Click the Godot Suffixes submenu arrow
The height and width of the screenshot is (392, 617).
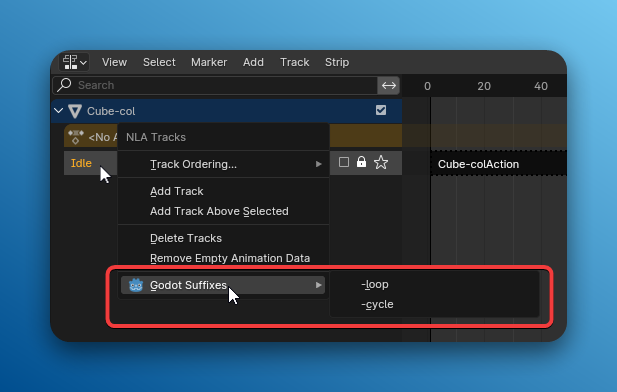pyautogui.click(x=318, y=285)
